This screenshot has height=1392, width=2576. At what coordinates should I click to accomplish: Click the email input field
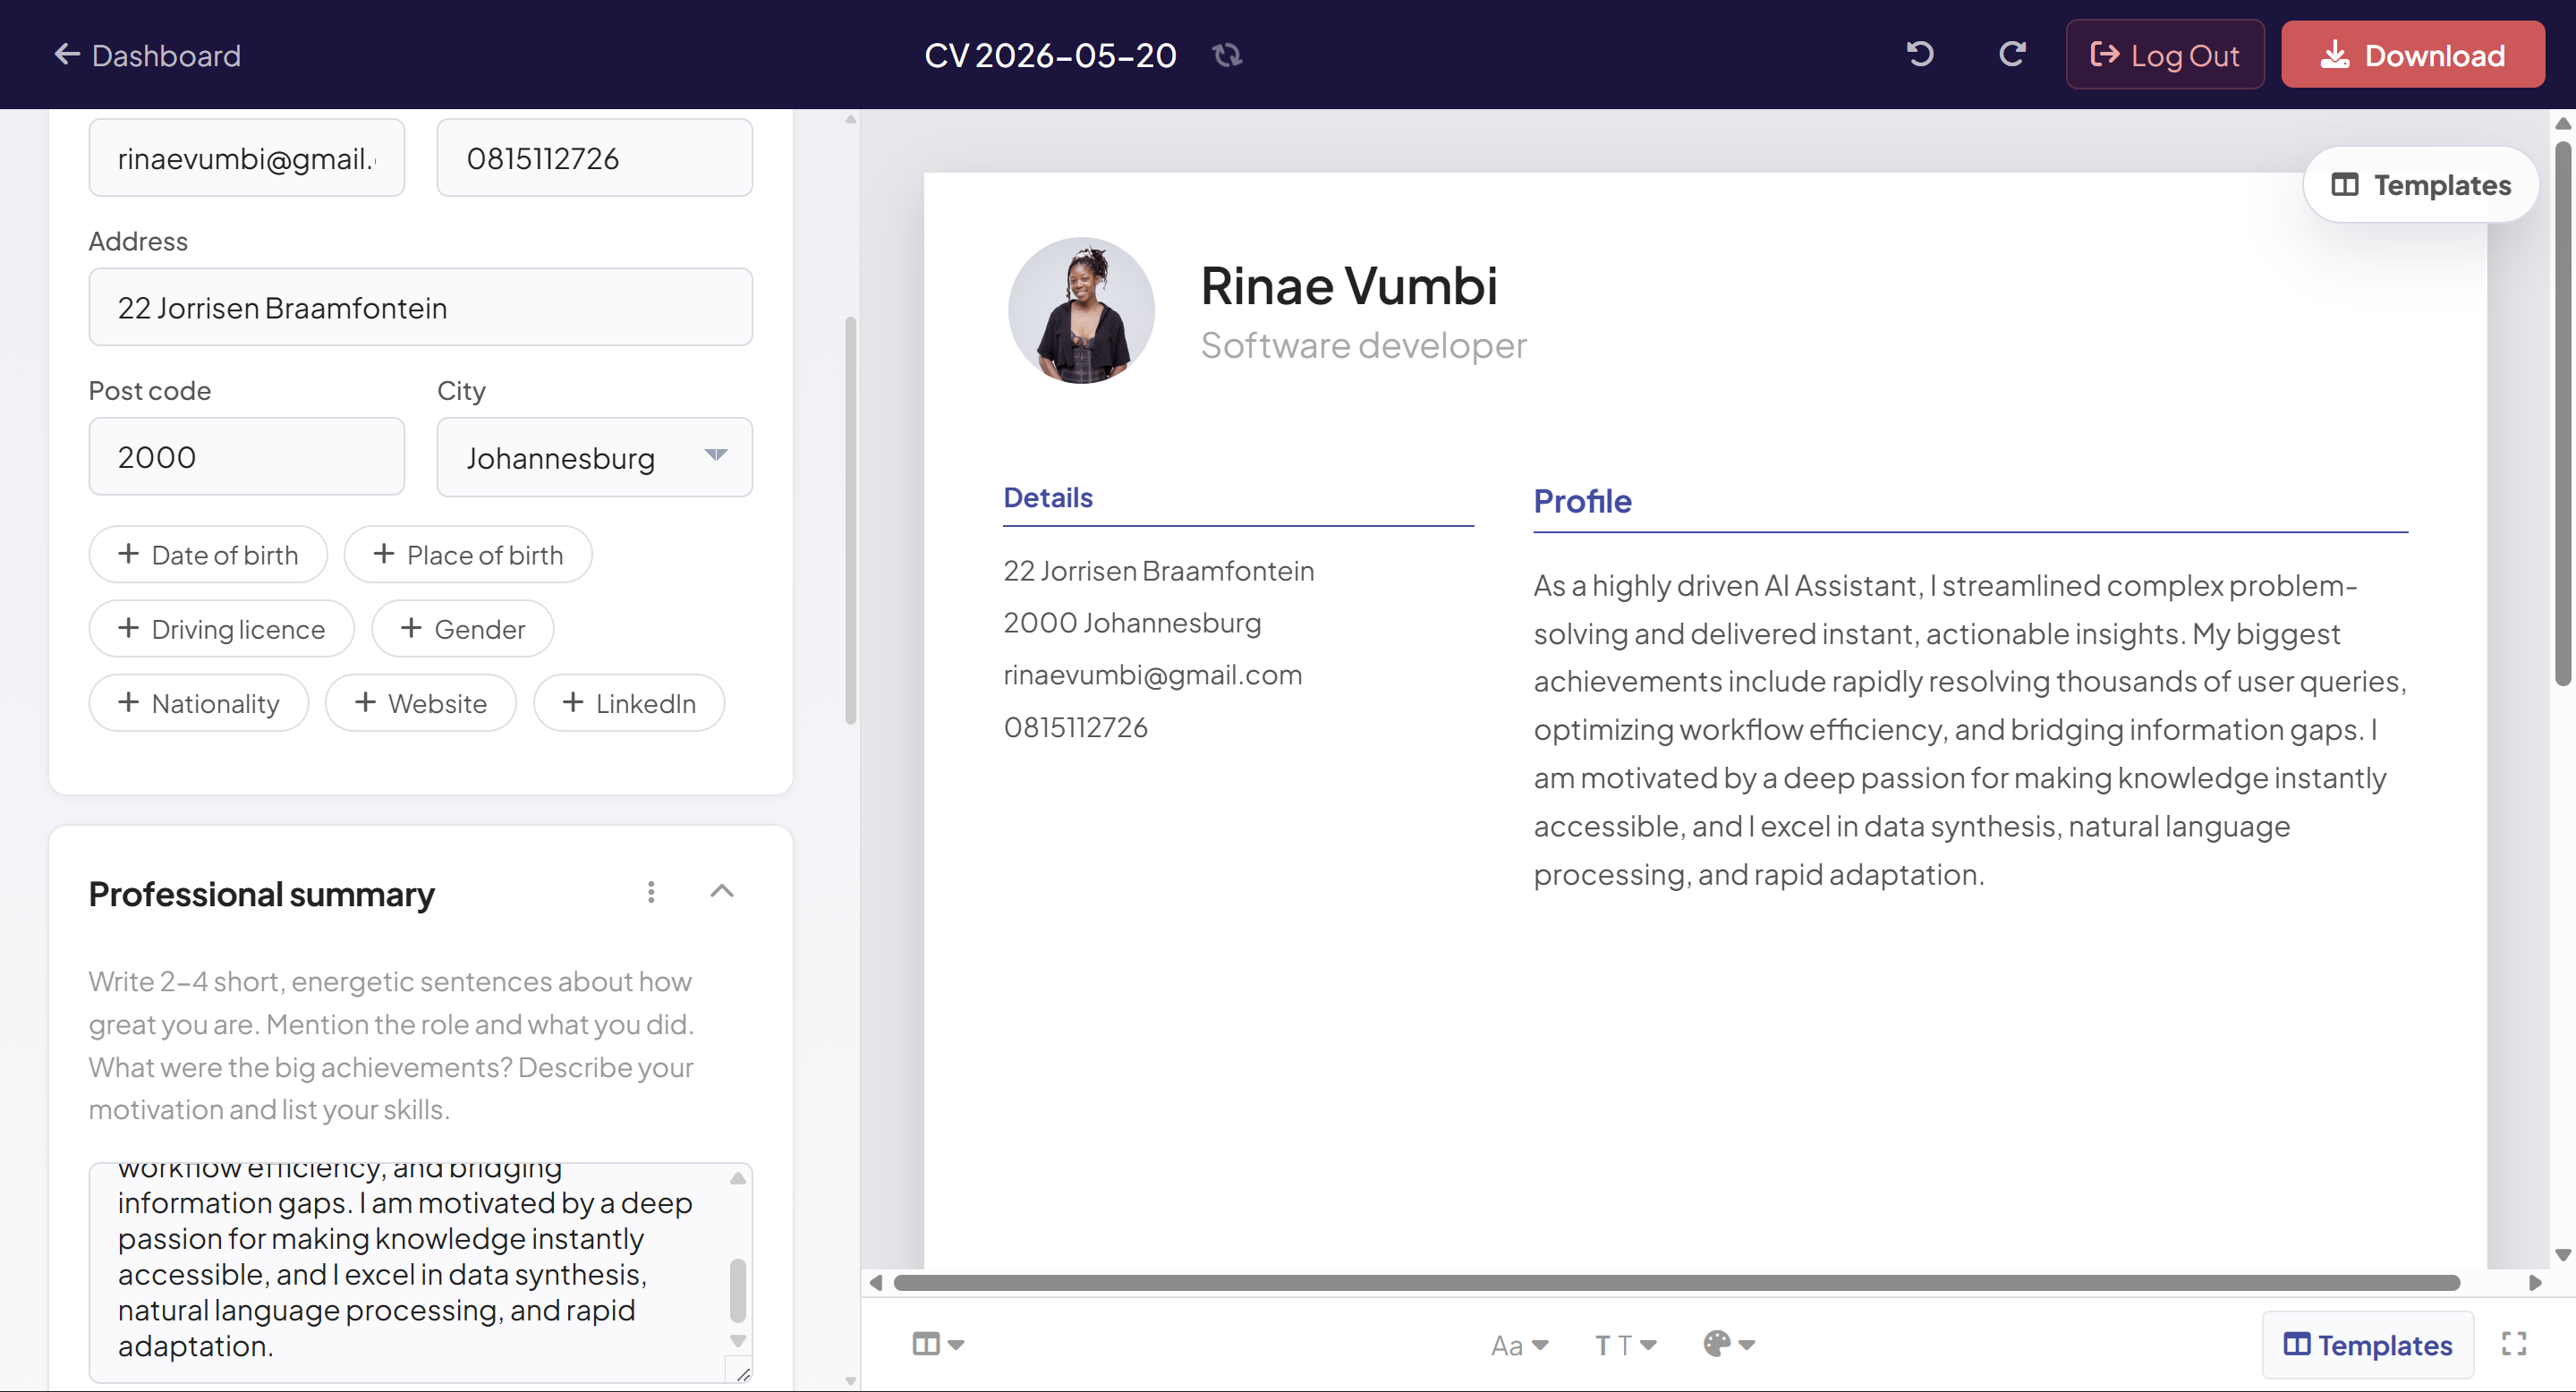[246, 157]
